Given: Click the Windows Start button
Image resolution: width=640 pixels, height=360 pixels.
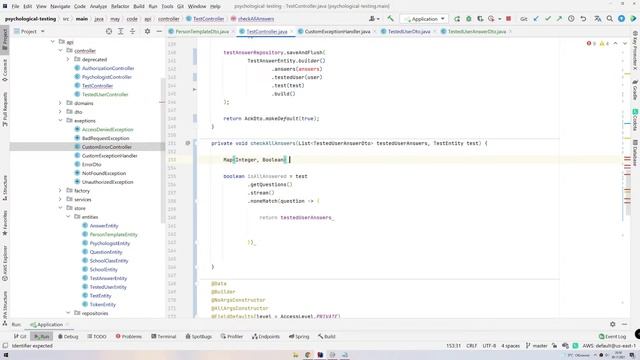Looking at the screenshot, I should coord(6,355).
